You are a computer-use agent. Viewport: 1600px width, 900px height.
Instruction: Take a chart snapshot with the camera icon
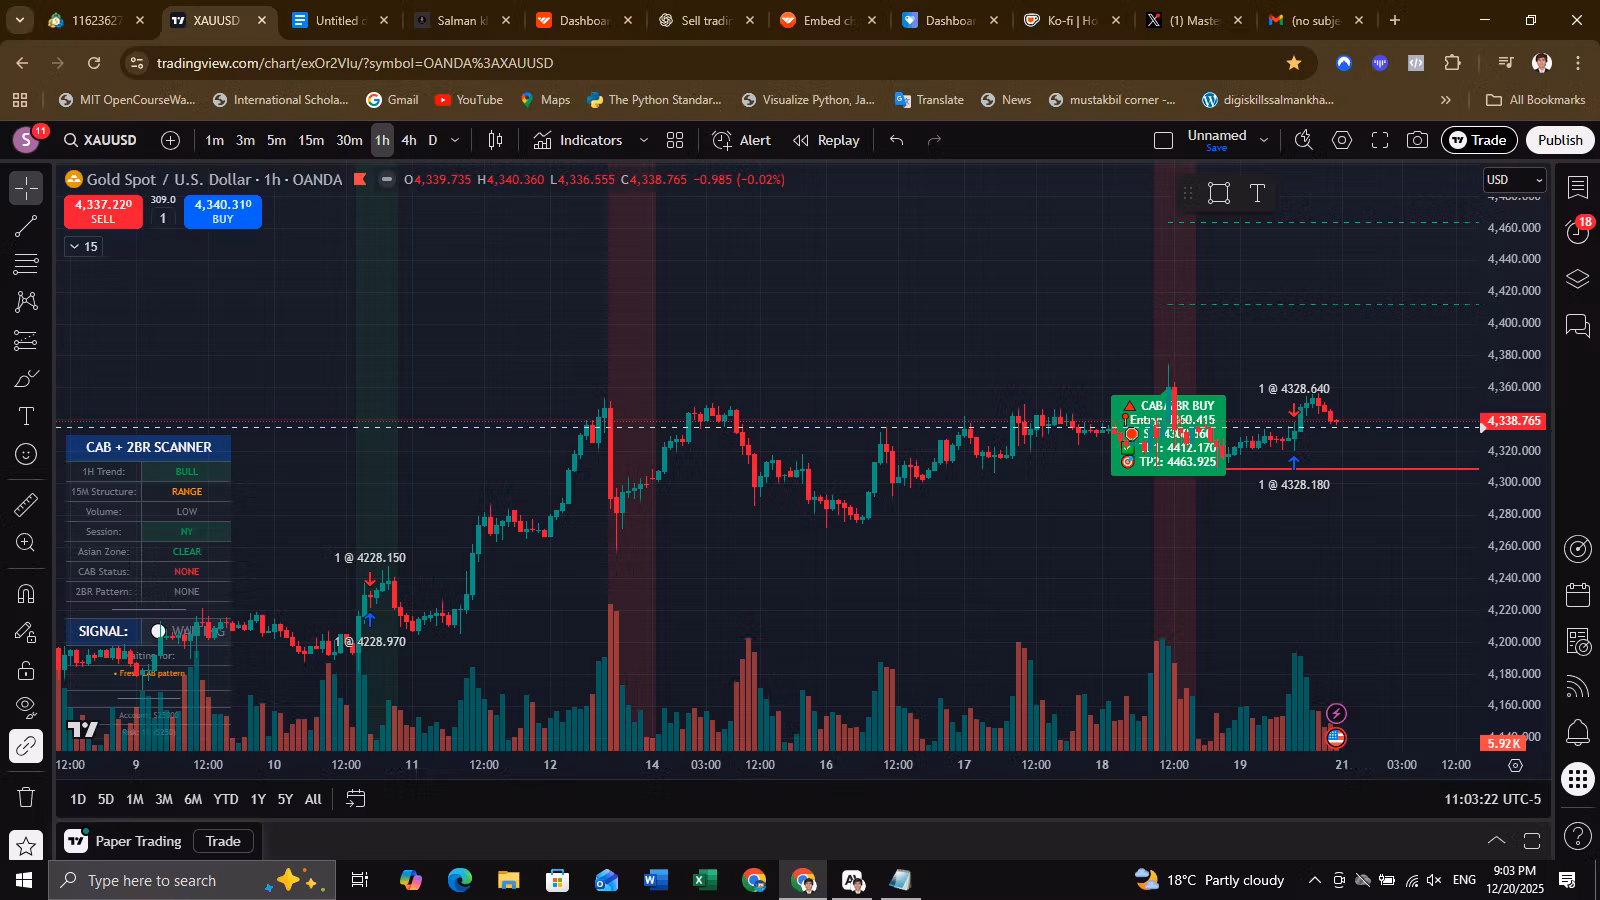[1417, 140]
